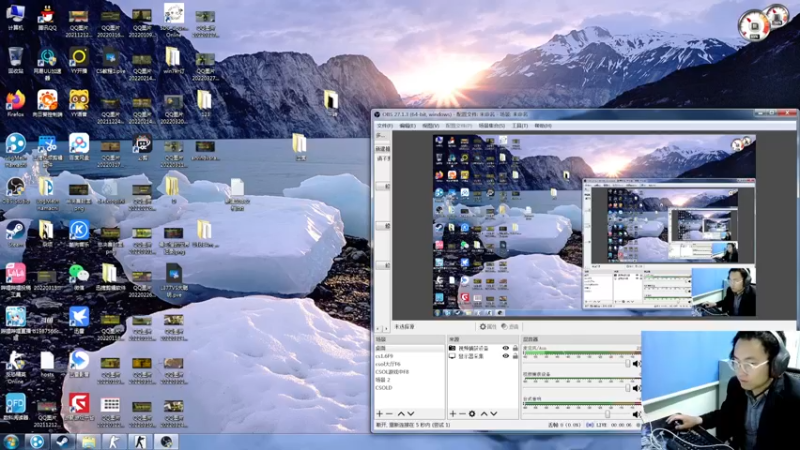Image resolution: width=800 pixels, height=450 pixels.
Task: Move the source up in the sources list
Action: tap(484, 414)
